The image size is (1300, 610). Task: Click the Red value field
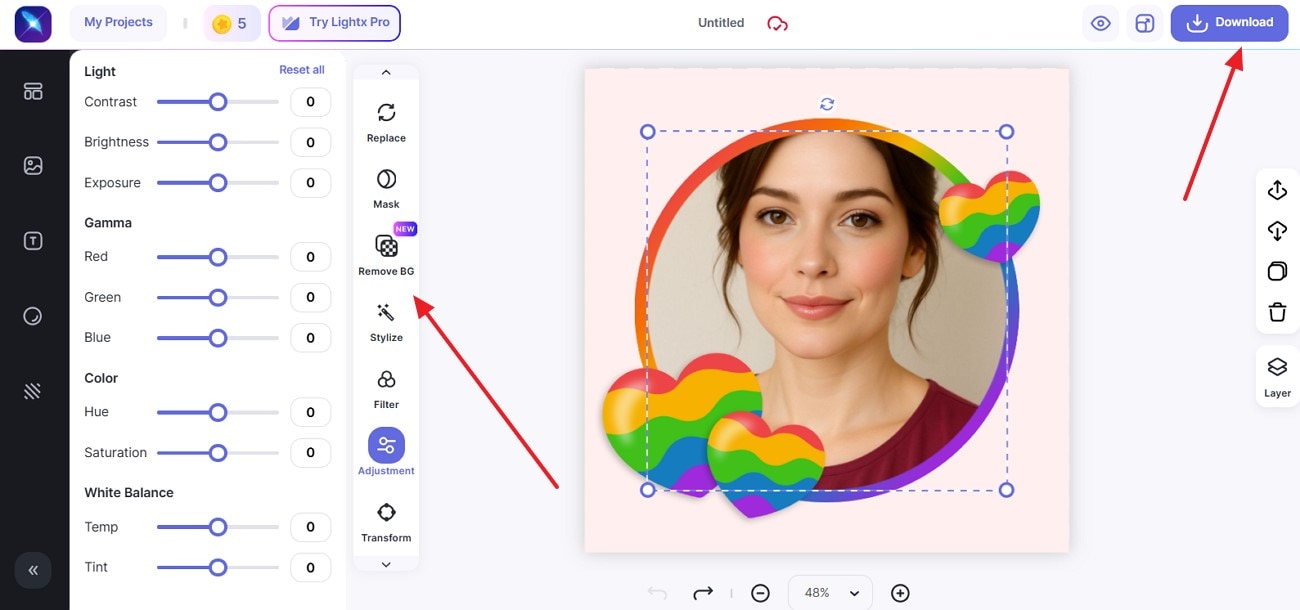click(310, 257)
